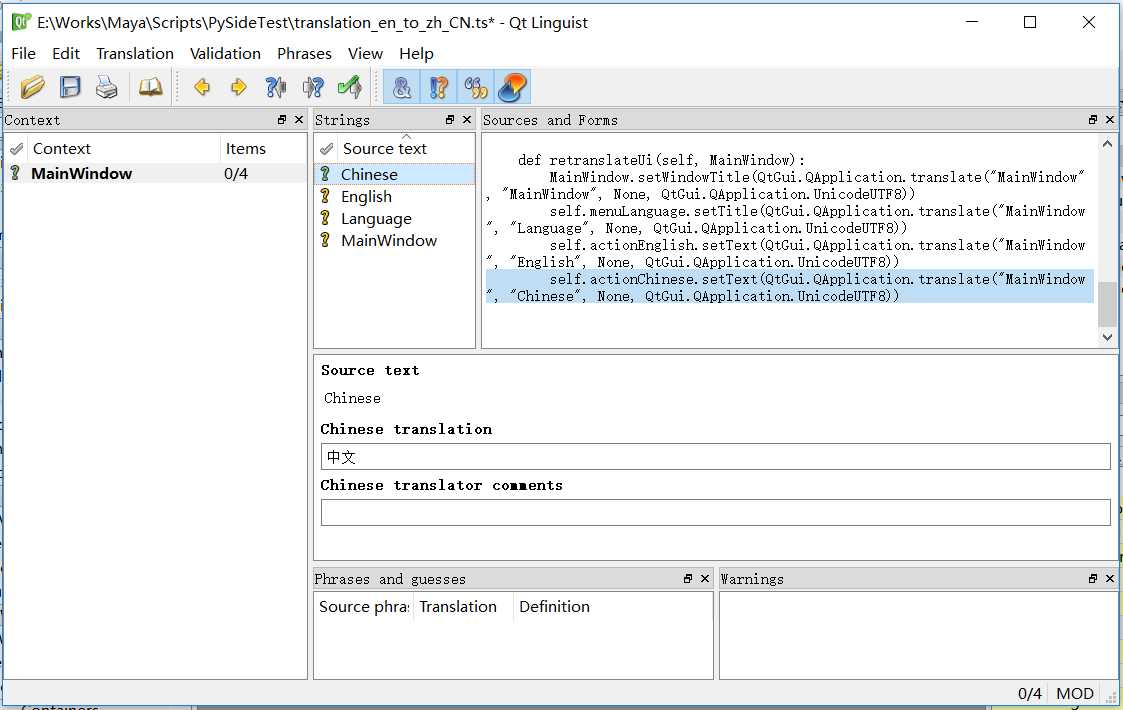Click the next unfinished item icon
Screen dimensions: 1123x710
click(x=313, y=87)
